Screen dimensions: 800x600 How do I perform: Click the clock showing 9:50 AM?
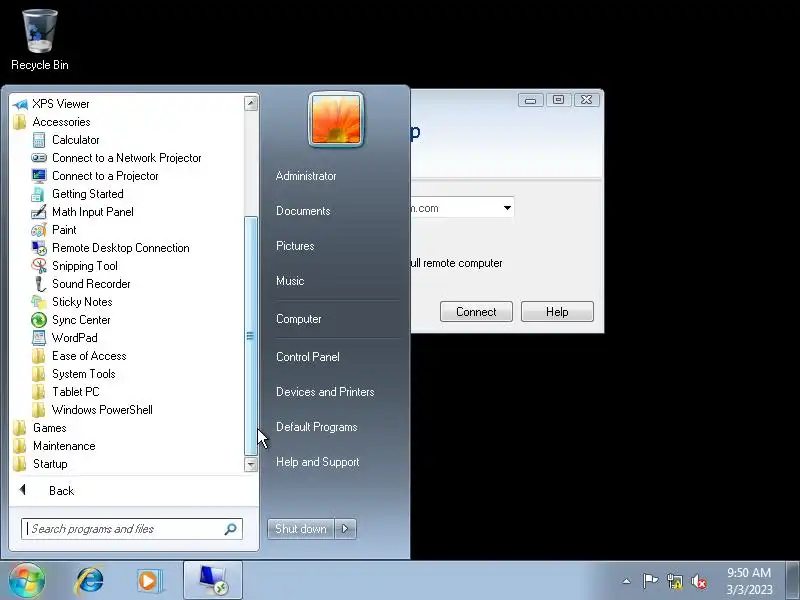pyautogui.click(x=749, y=572)
